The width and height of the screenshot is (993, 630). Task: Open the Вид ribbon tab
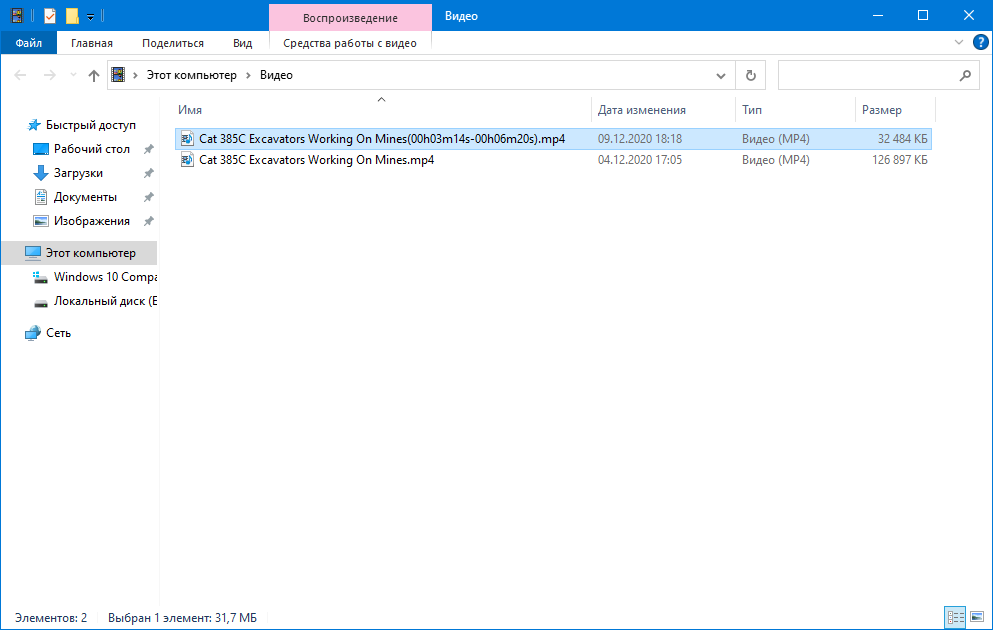243,43
